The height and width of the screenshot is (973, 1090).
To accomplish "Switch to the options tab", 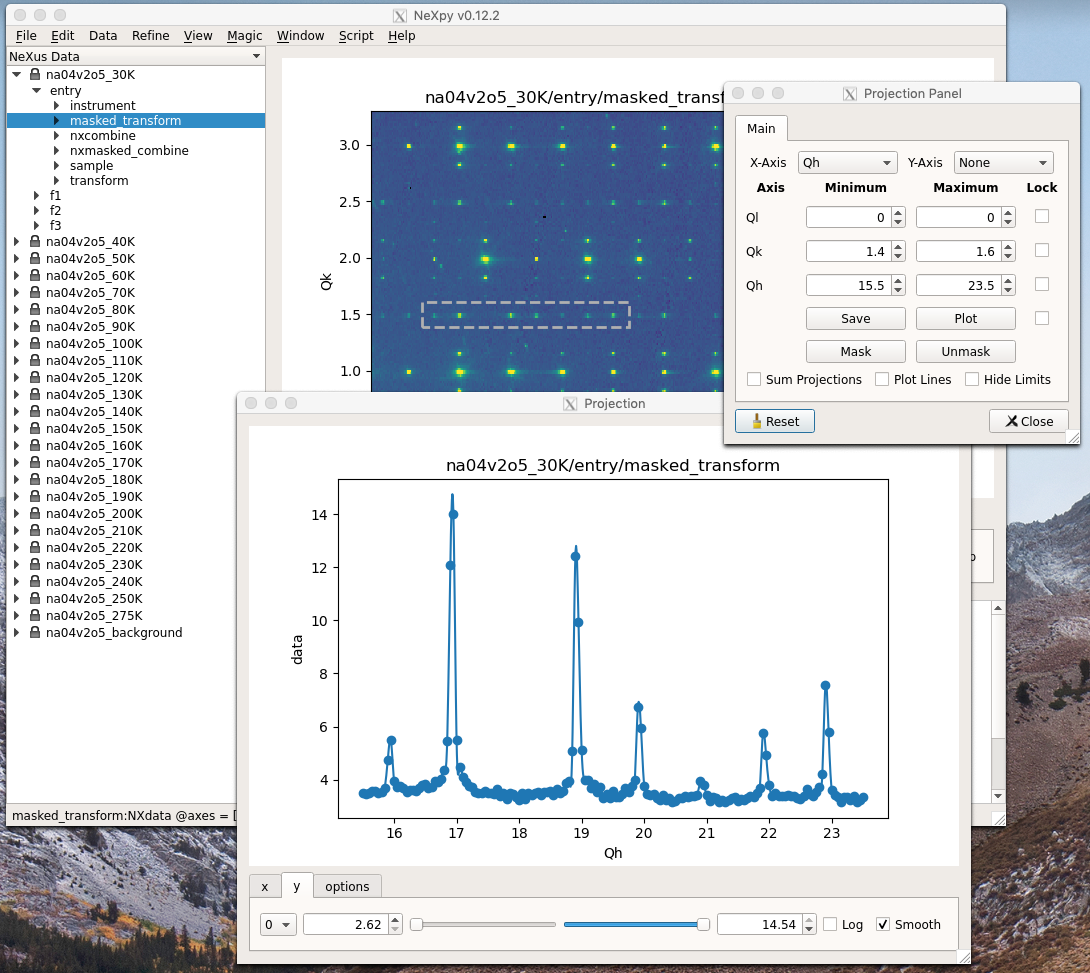I will [347, 887].
